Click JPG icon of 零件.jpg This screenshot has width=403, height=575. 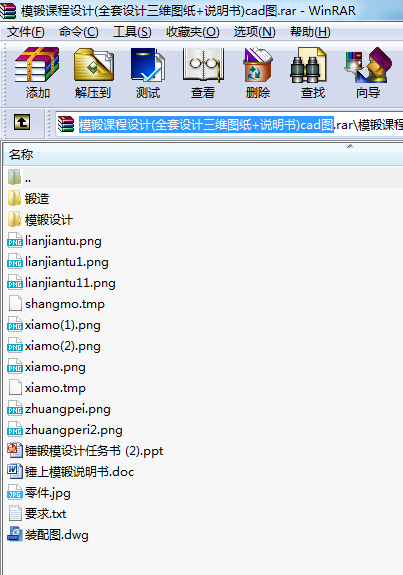click(x=15, y=492)
